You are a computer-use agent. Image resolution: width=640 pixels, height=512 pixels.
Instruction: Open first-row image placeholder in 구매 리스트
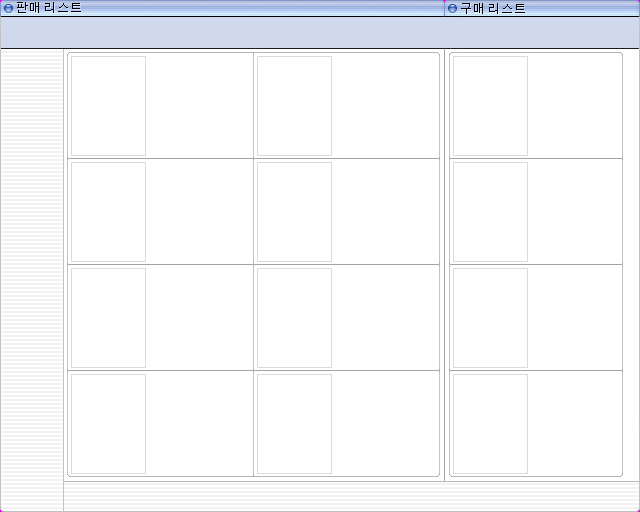point(490,106)
